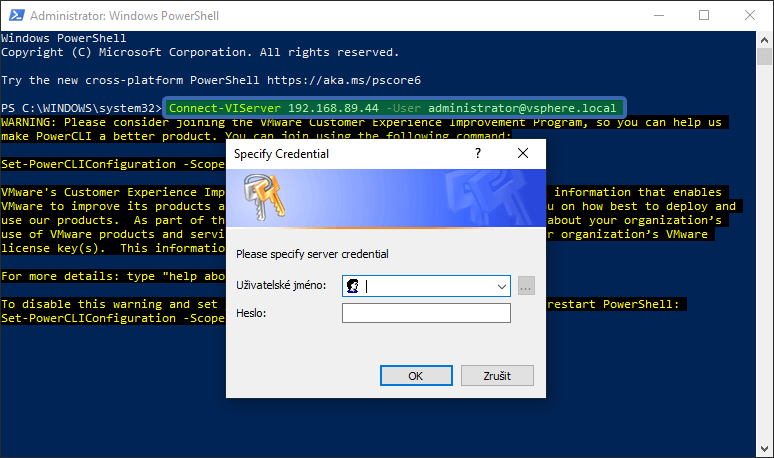The width and height of the screenshot is (774, 458).
Task: Click the Specify Credential dialog title
Action: point(281,154)
